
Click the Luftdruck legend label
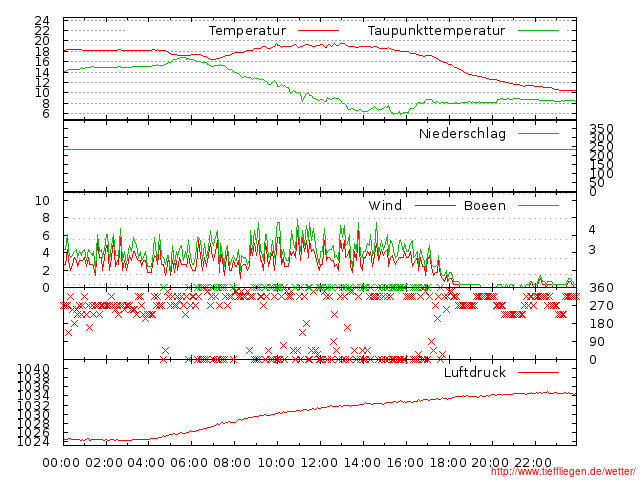click(475, 372)
